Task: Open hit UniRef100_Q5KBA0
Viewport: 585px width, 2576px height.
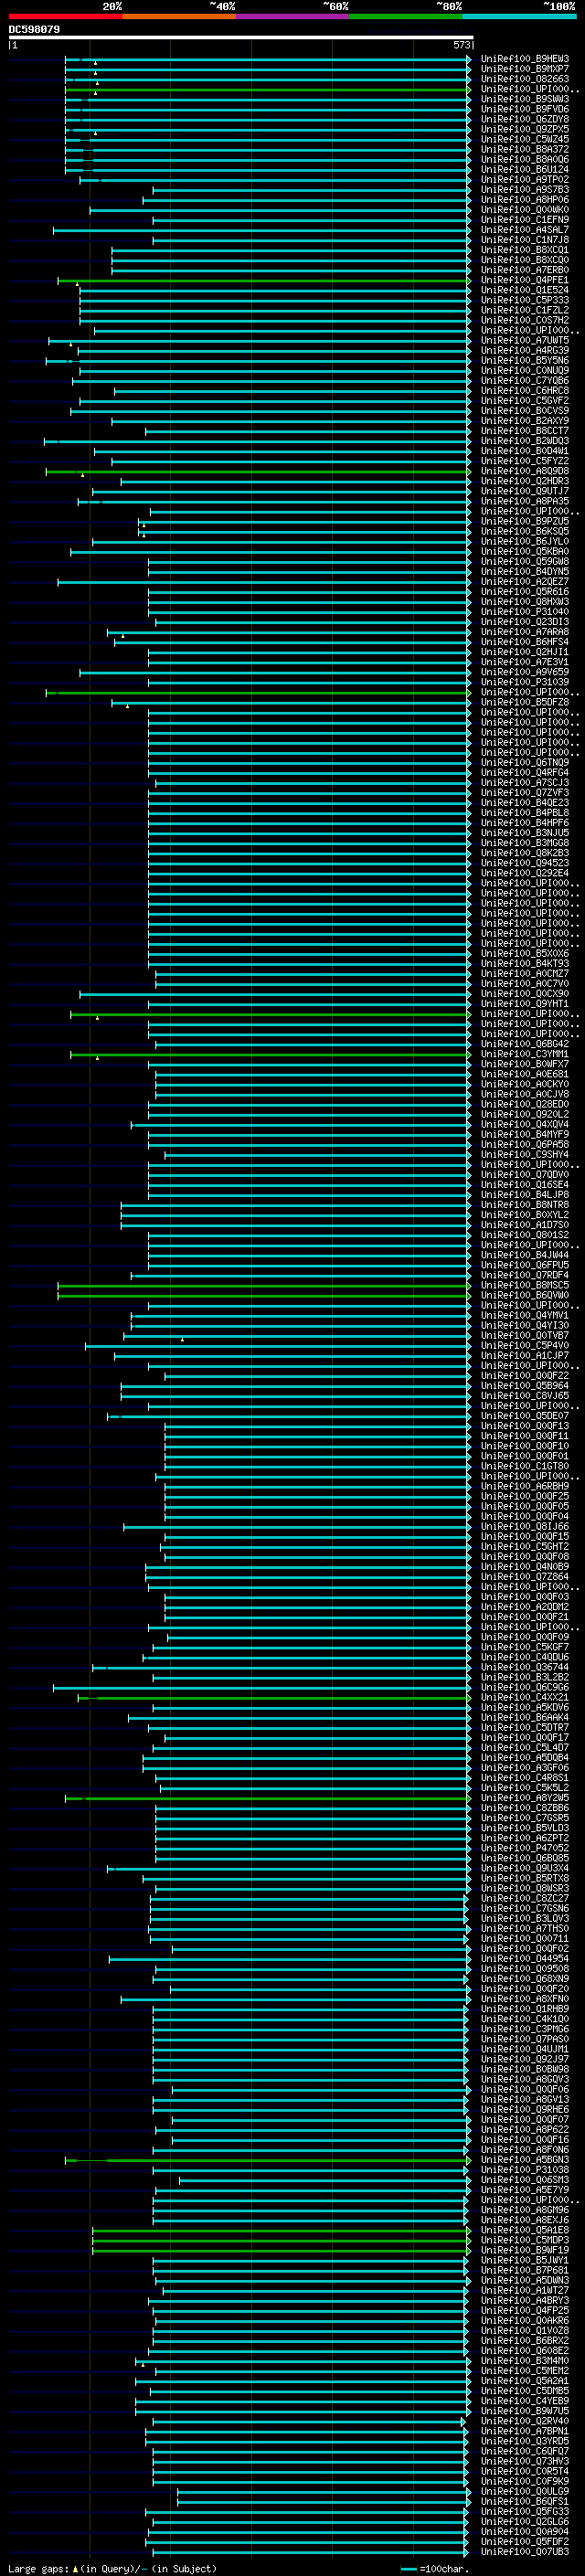Action: (x=525, y=551)
